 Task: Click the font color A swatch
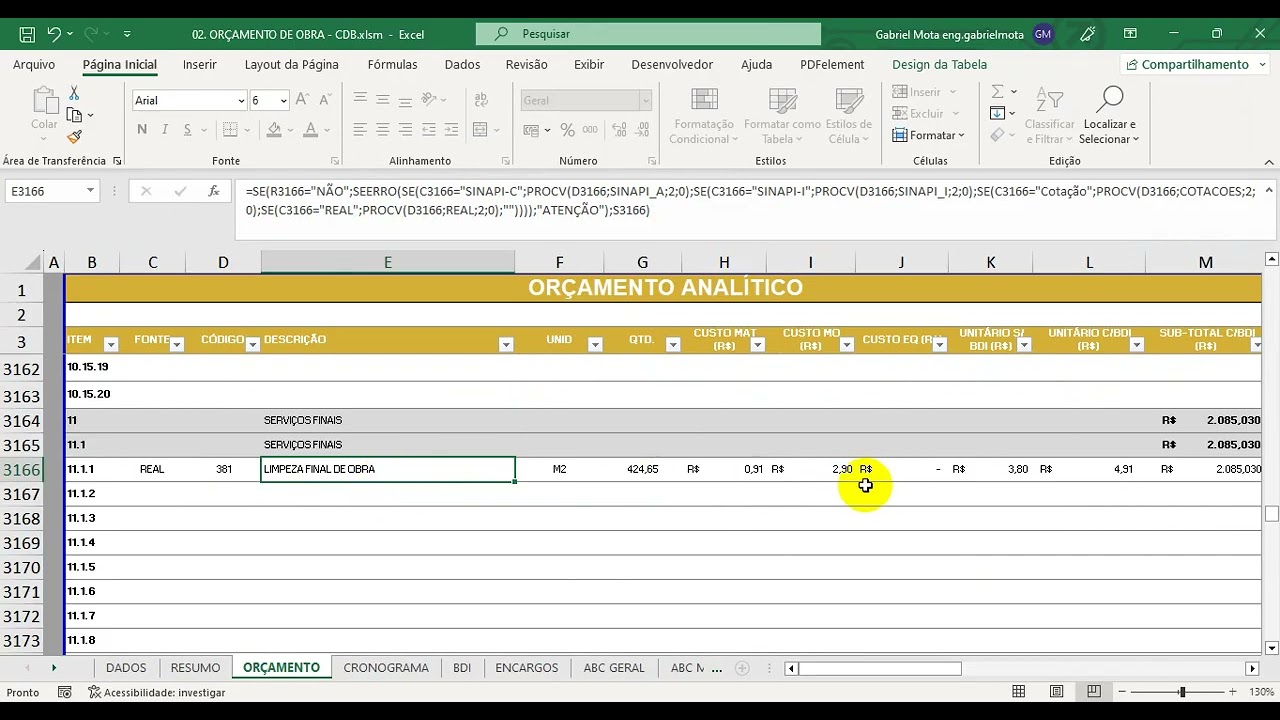[310, 130]
